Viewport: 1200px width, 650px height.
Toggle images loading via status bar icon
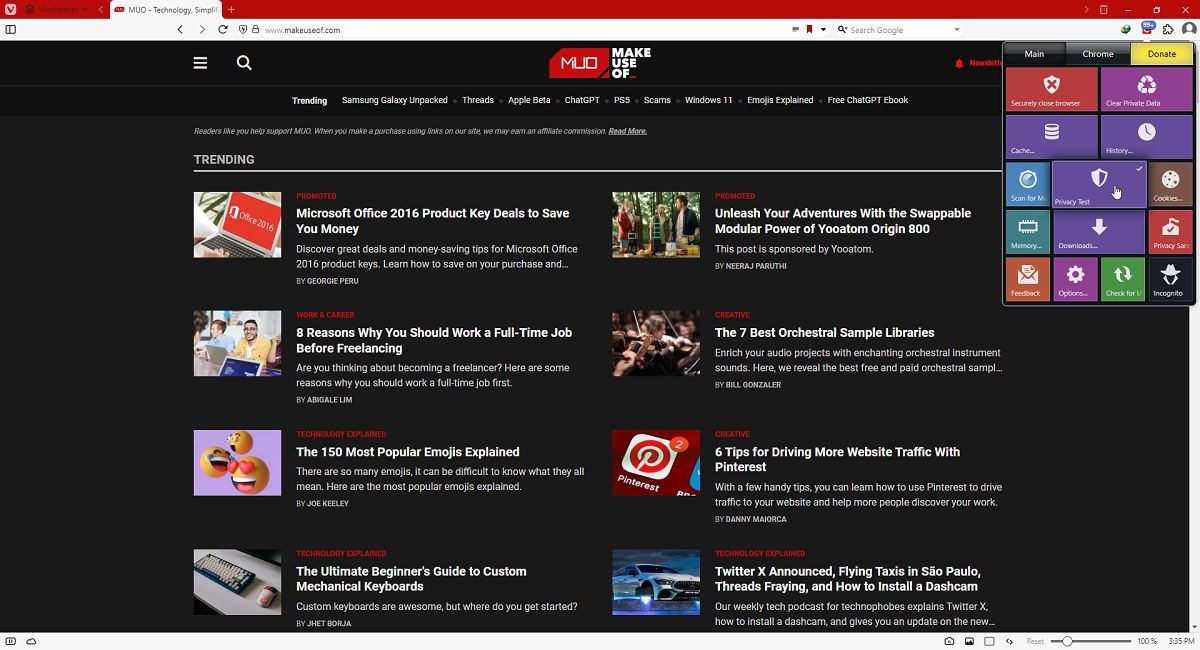tap(968, 641)
